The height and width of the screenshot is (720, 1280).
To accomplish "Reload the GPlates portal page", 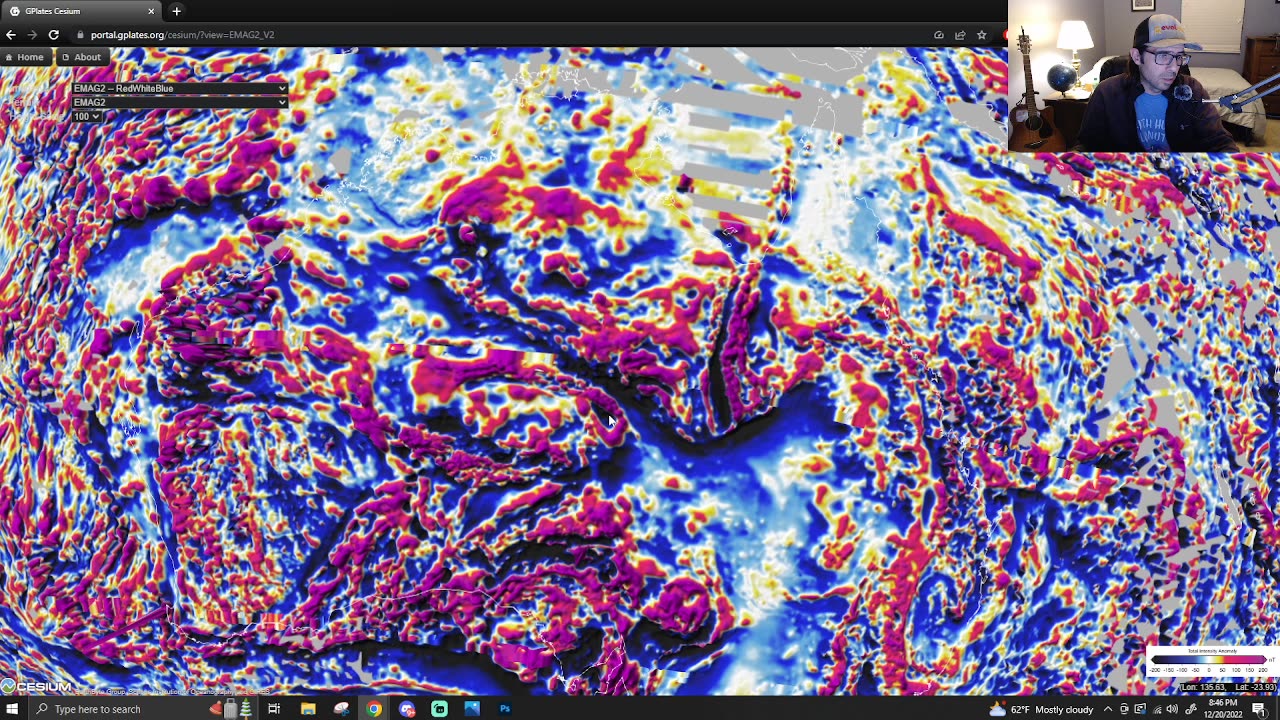I will [54, 35].
